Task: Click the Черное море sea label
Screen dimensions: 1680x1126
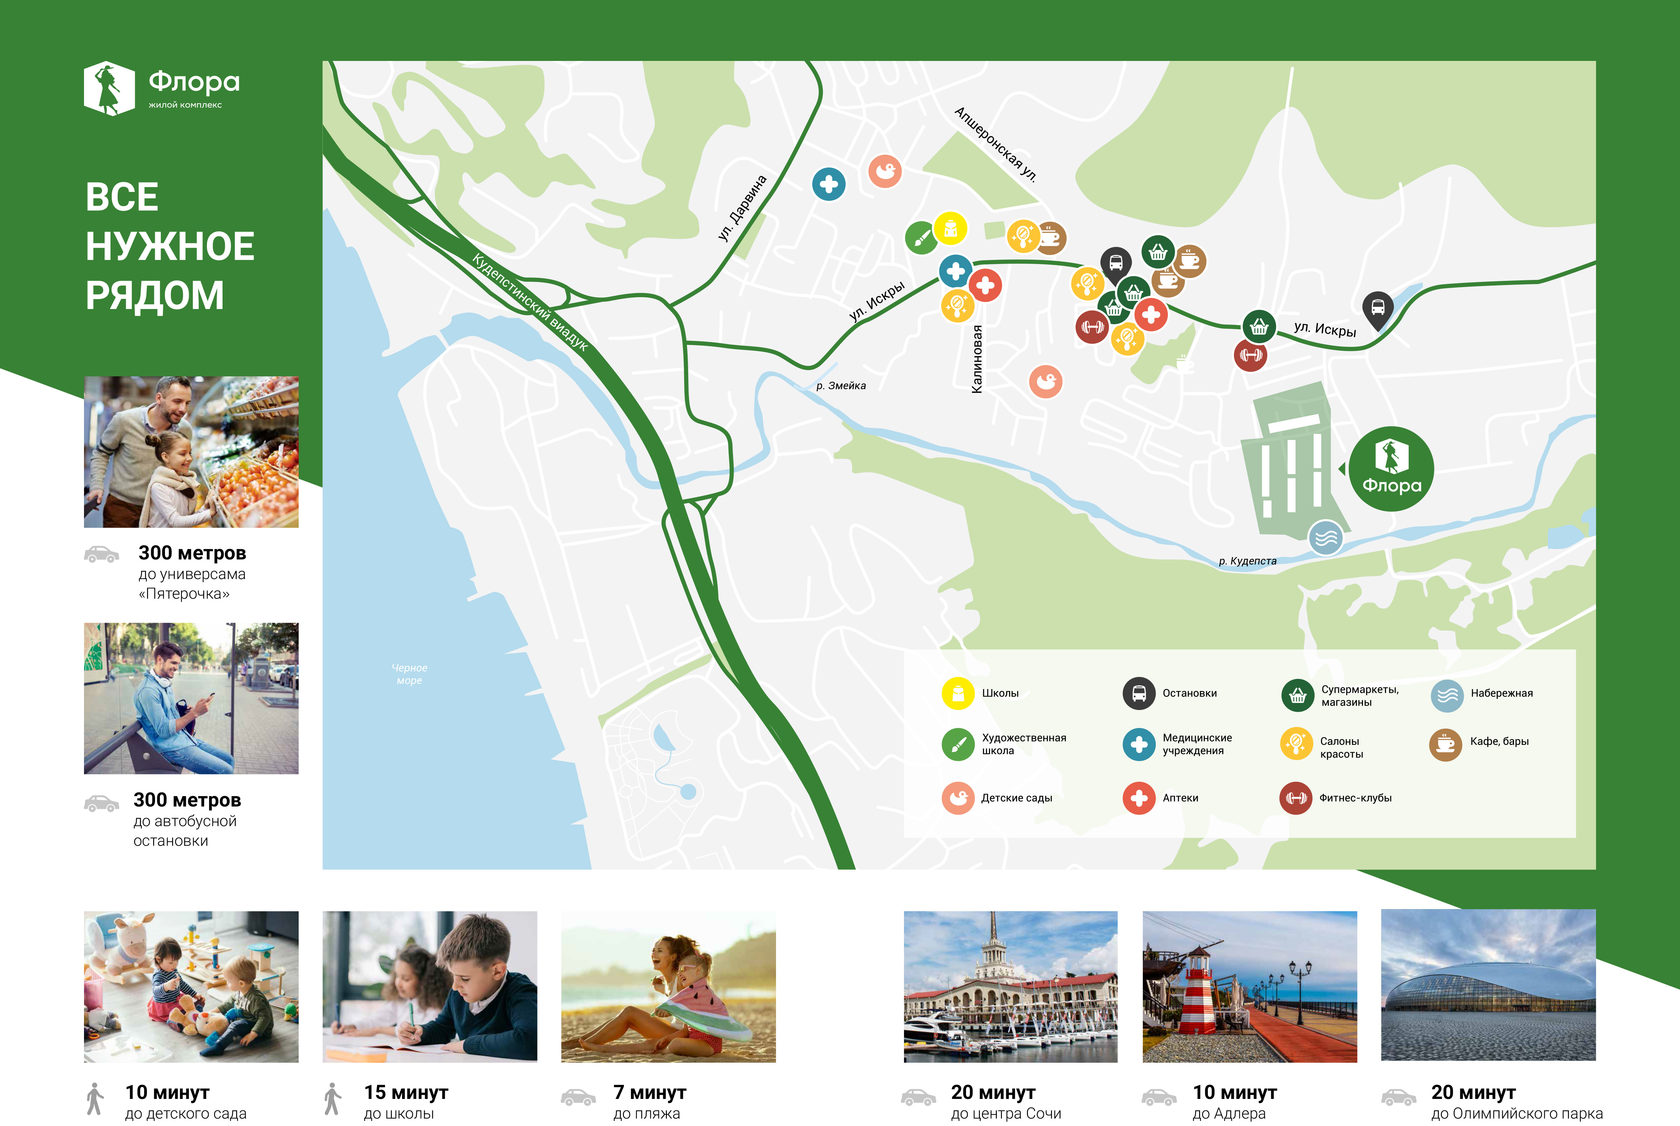Action: tap(409, 674)
